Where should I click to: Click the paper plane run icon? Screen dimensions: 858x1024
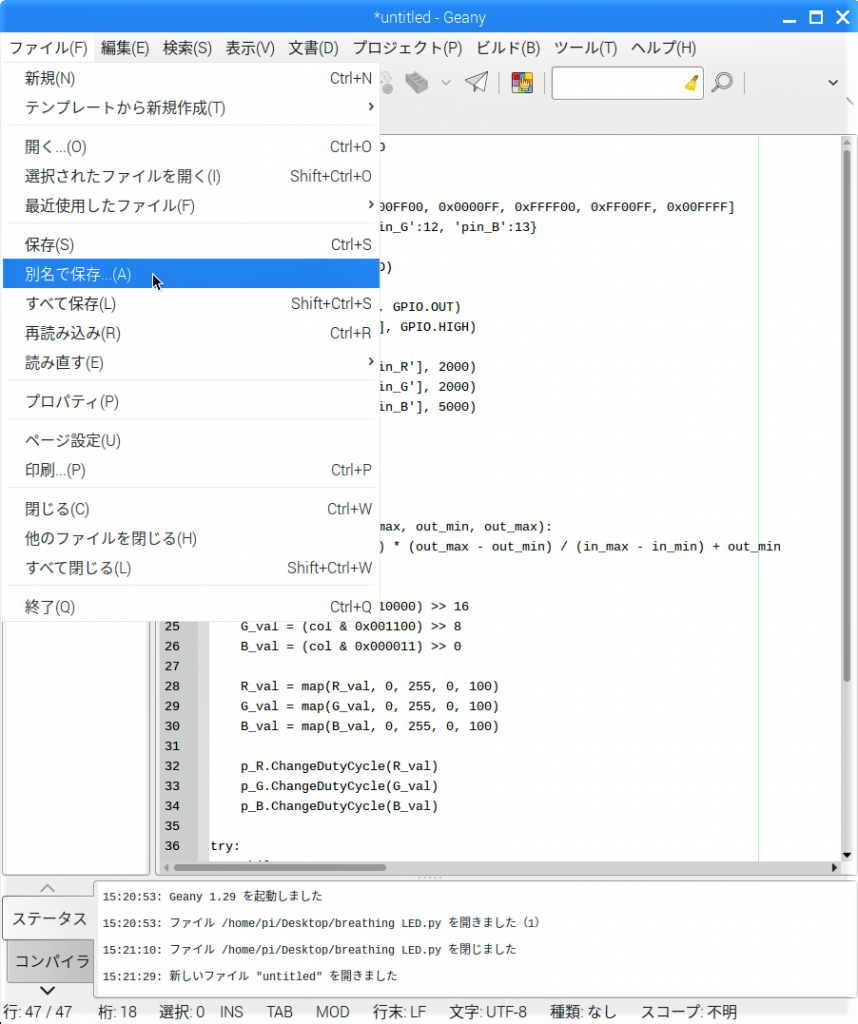(x=476, y=83)
